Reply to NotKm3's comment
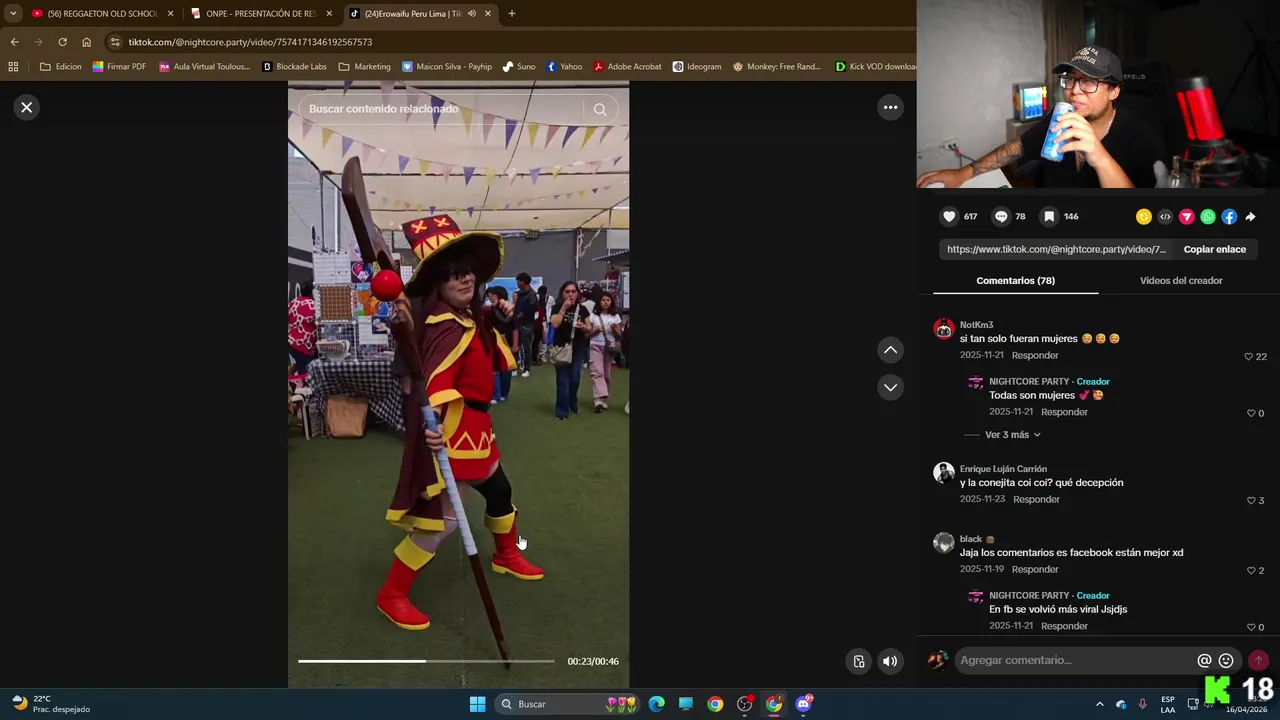This screenshot has height=720, width=1280. point(1034,355)
